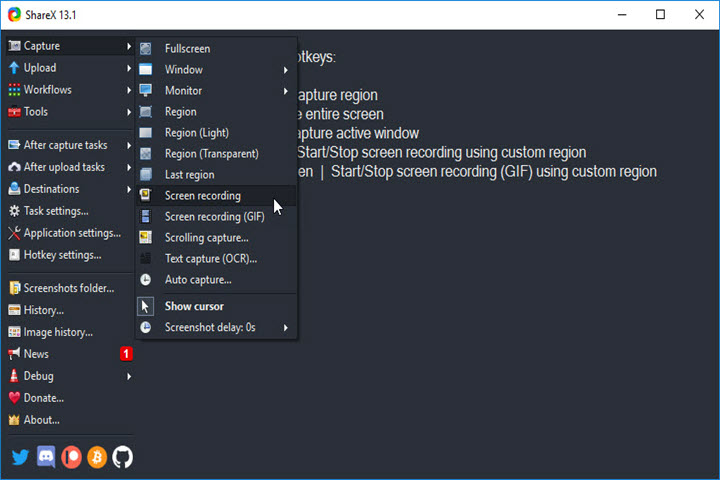The image size is (720, 480).
Task: Click the Screenshots folder icon
Action: point(14,288)
